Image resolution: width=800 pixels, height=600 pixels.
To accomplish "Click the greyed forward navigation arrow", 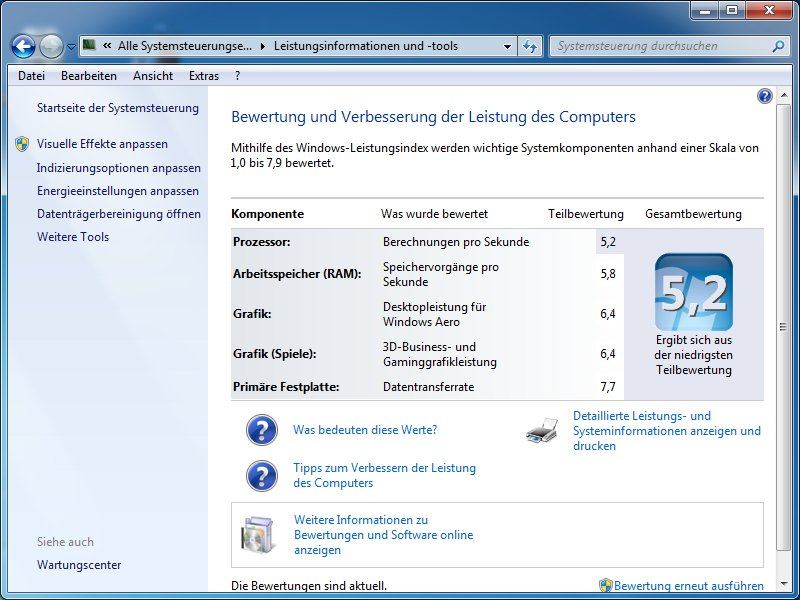I will pyautogui.click(x=51, y=46).
